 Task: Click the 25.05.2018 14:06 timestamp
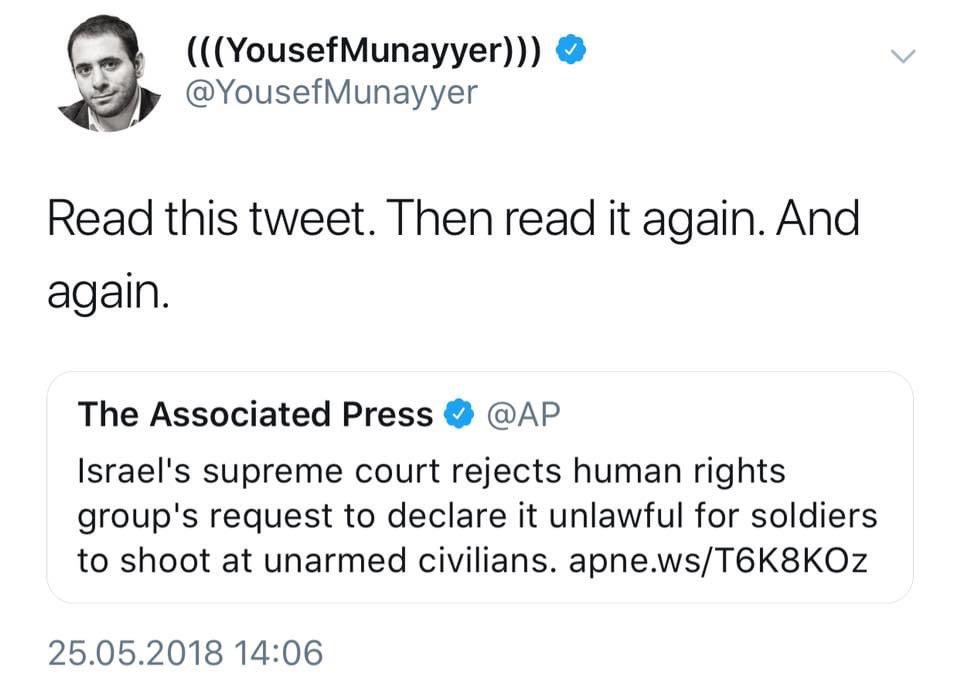pyautogui.click(x=186, y=653)
